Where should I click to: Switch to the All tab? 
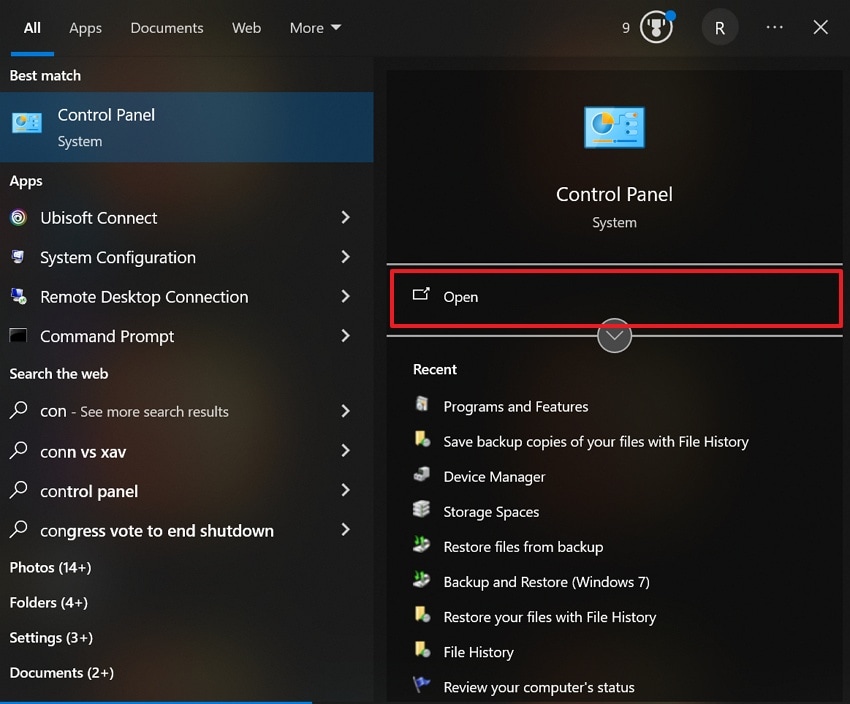(x=32, y=28)
